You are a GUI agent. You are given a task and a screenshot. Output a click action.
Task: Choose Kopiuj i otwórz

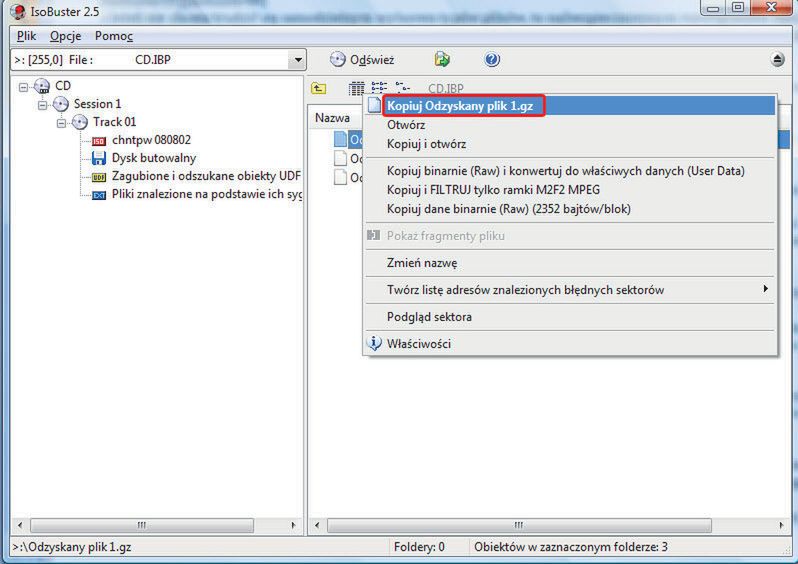click(x=569, y=144)
